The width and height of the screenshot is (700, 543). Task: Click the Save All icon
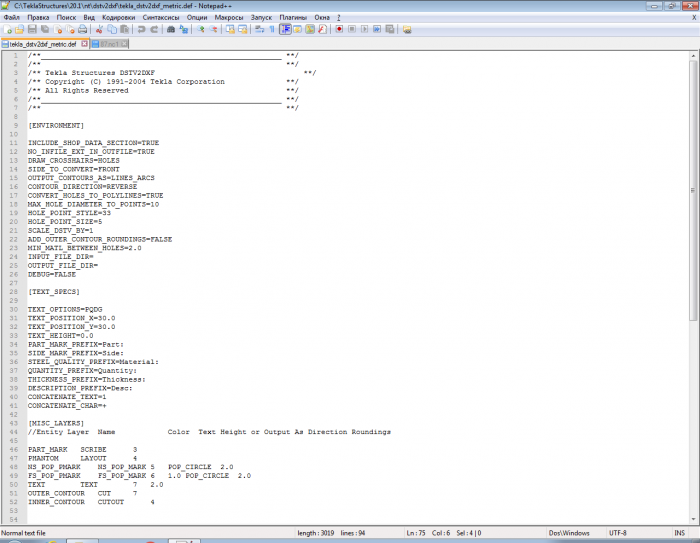point(45,29)
